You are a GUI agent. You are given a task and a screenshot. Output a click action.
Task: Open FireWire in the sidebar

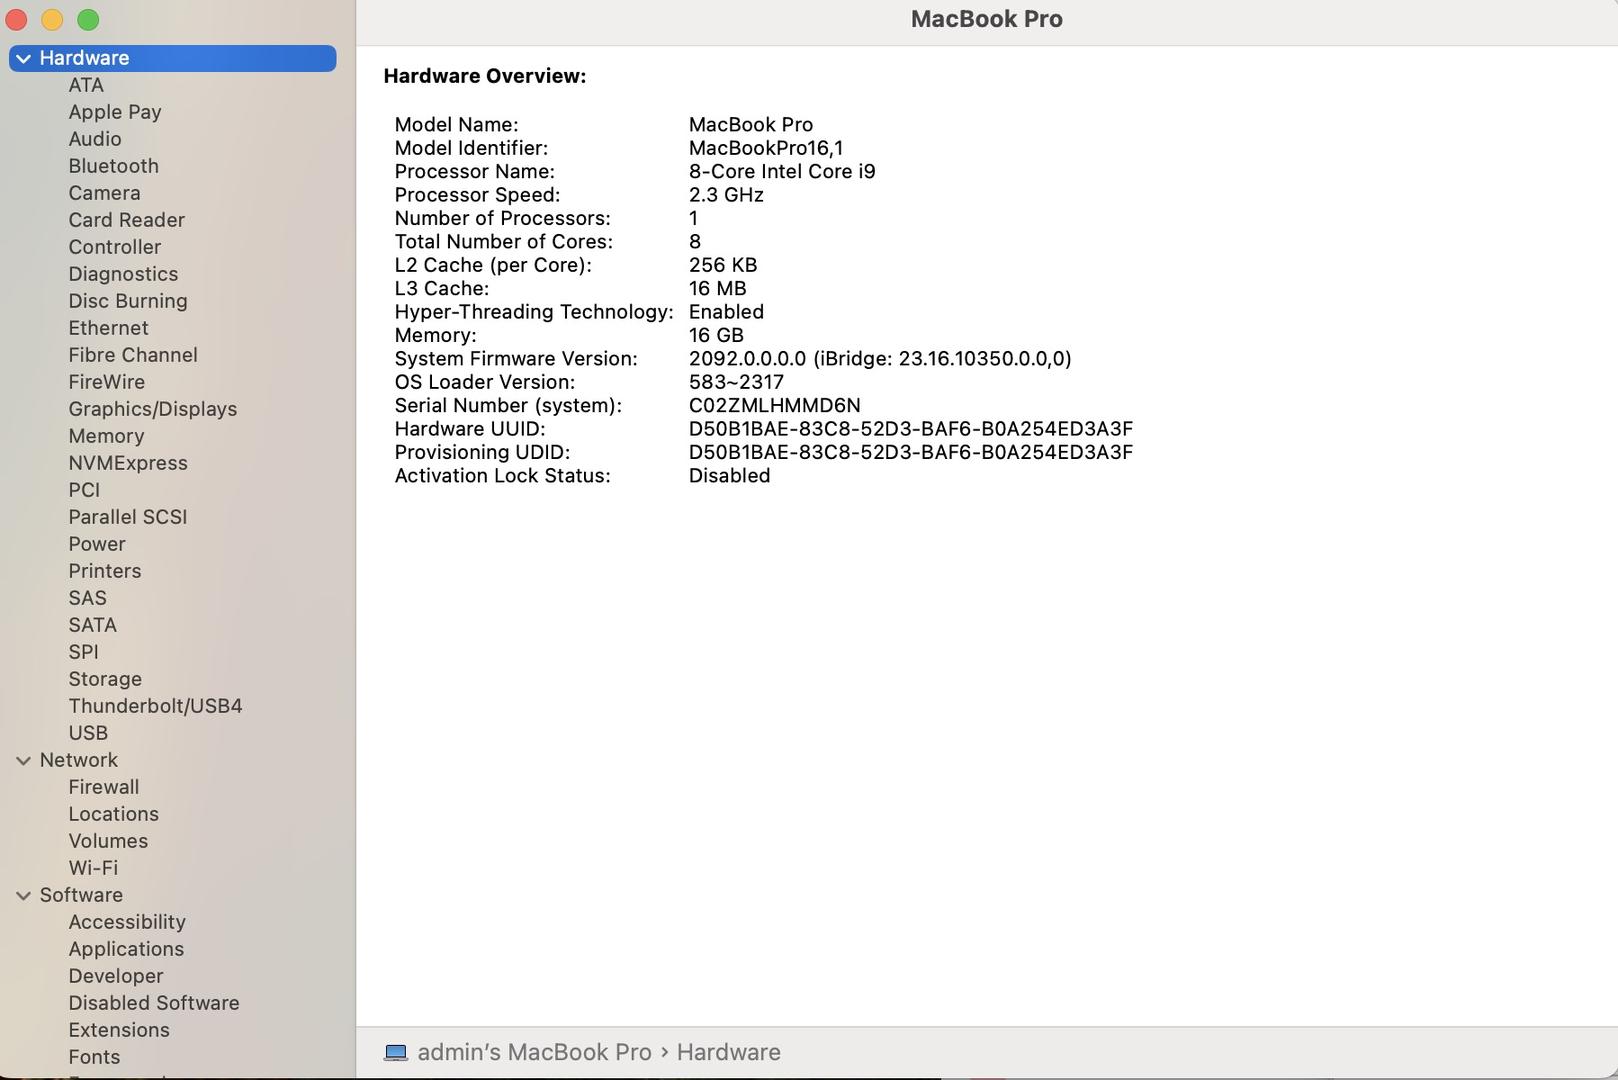106,382
